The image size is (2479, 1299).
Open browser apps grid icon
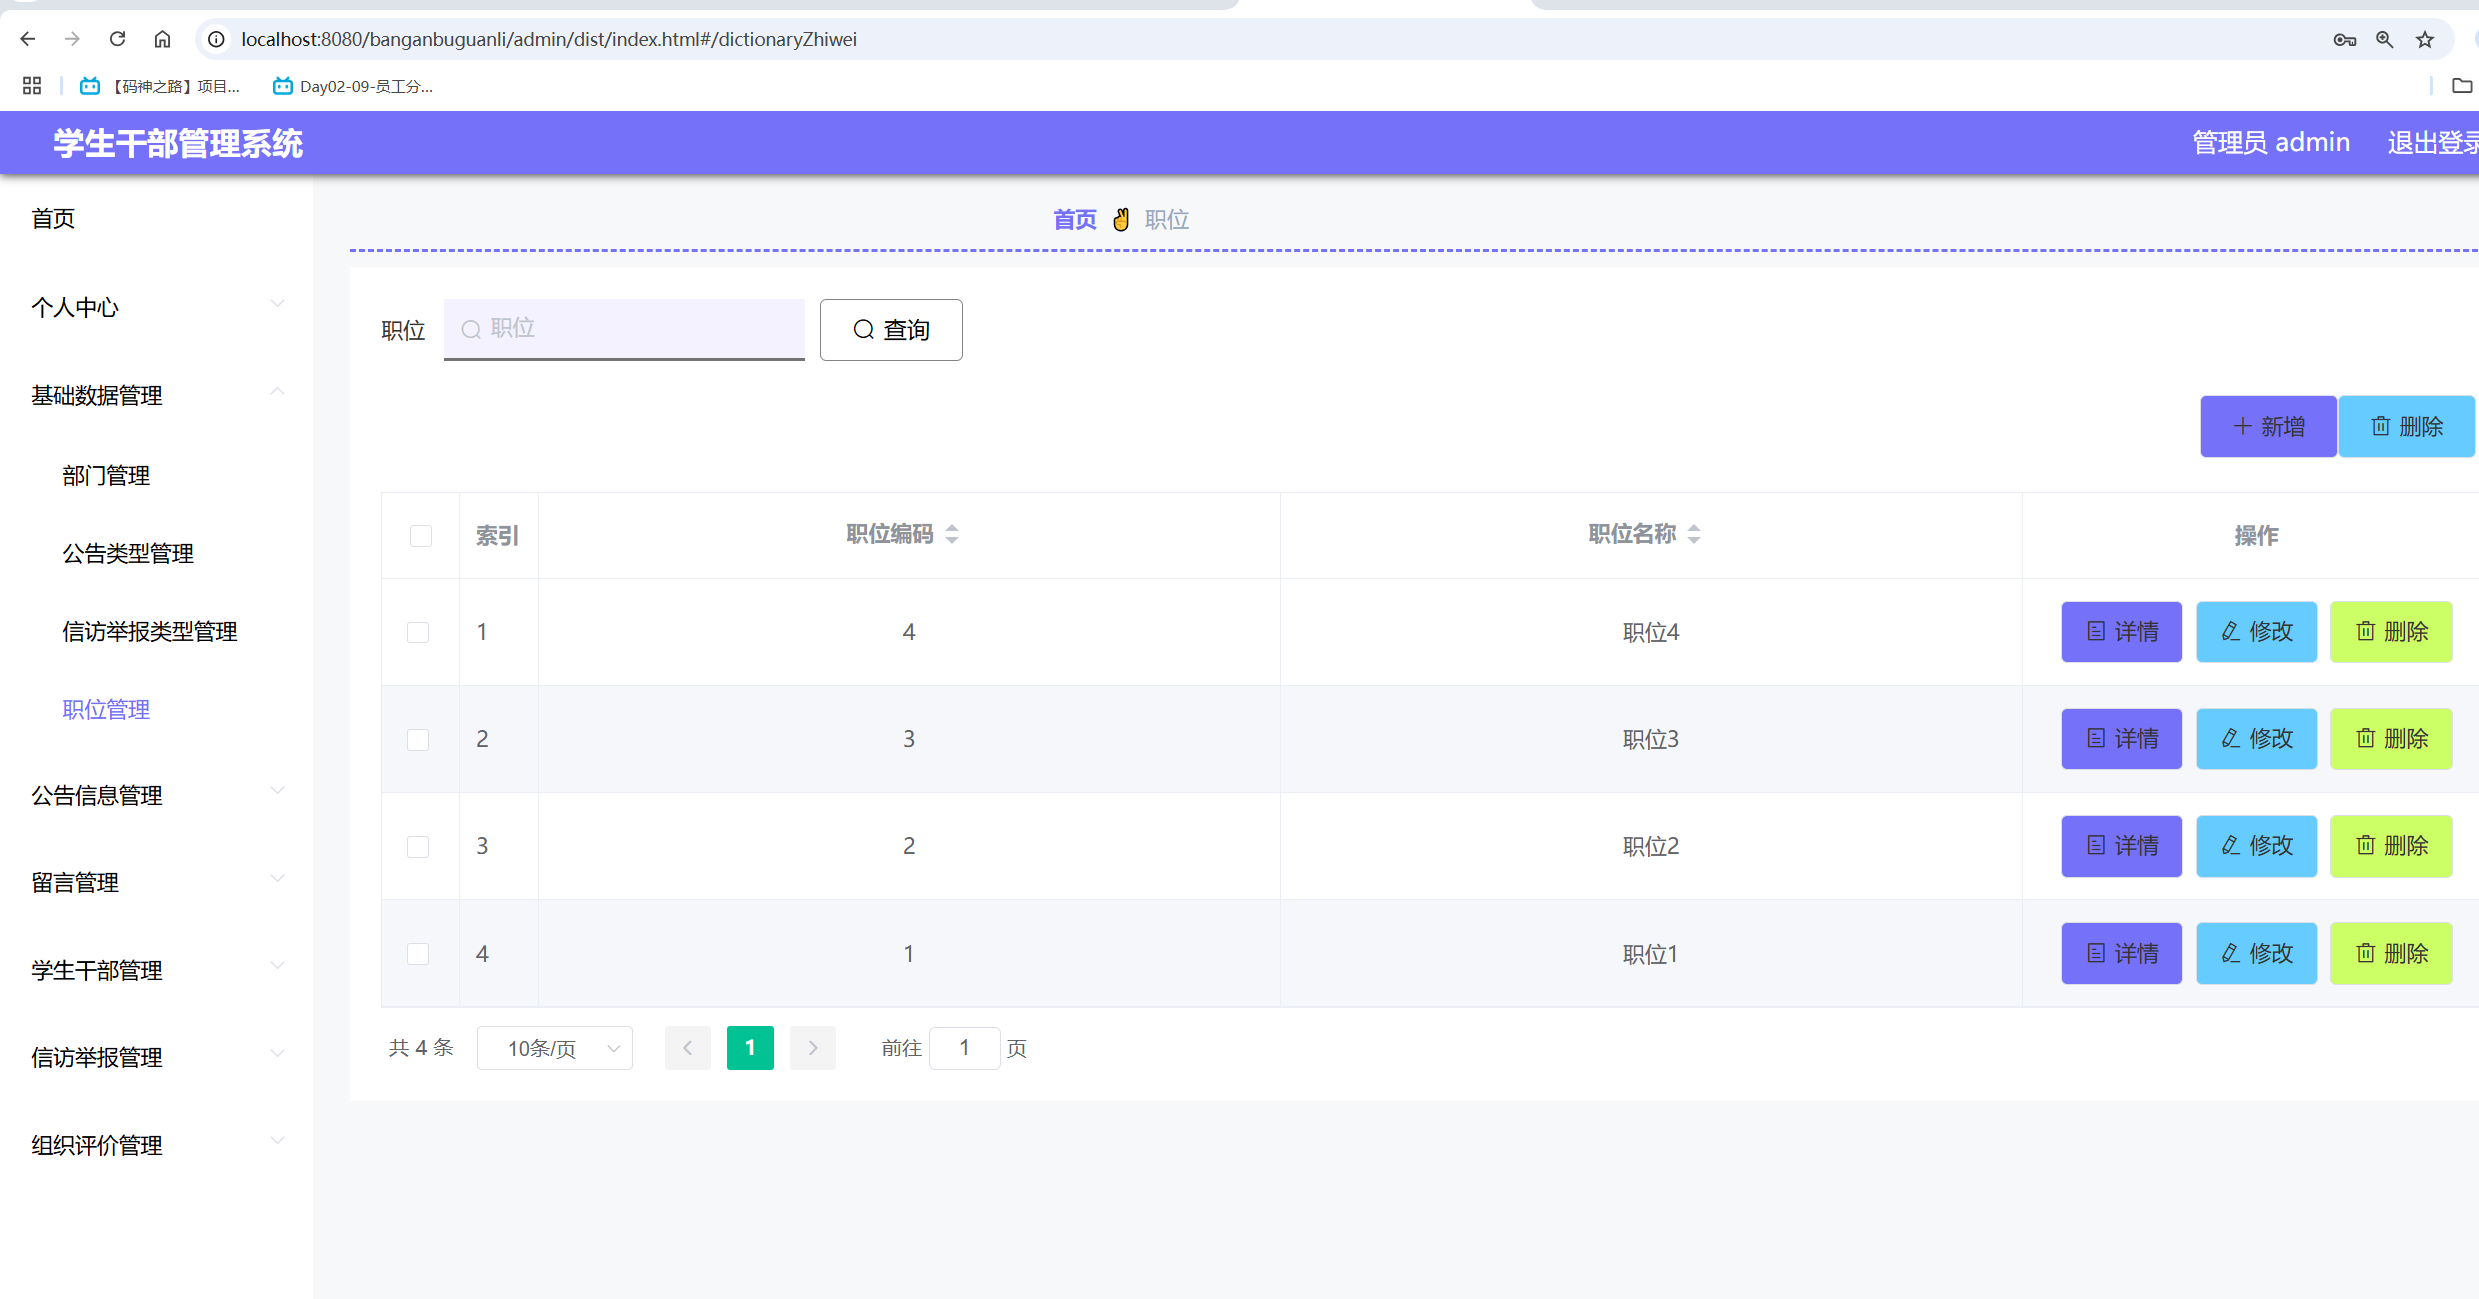point(32,86)
